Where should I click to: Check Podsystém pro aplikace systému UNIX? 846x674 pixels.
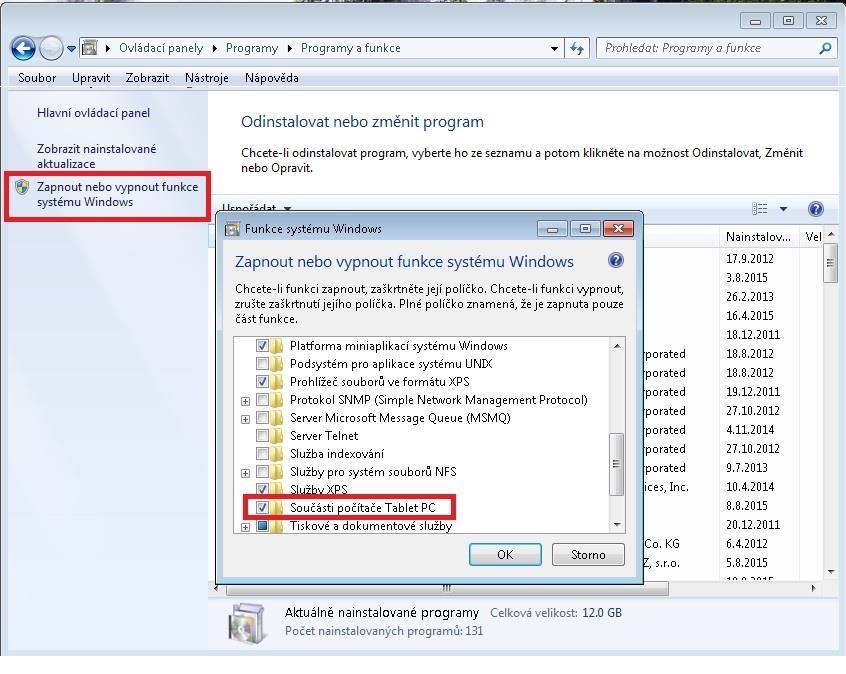pos(262,363)
